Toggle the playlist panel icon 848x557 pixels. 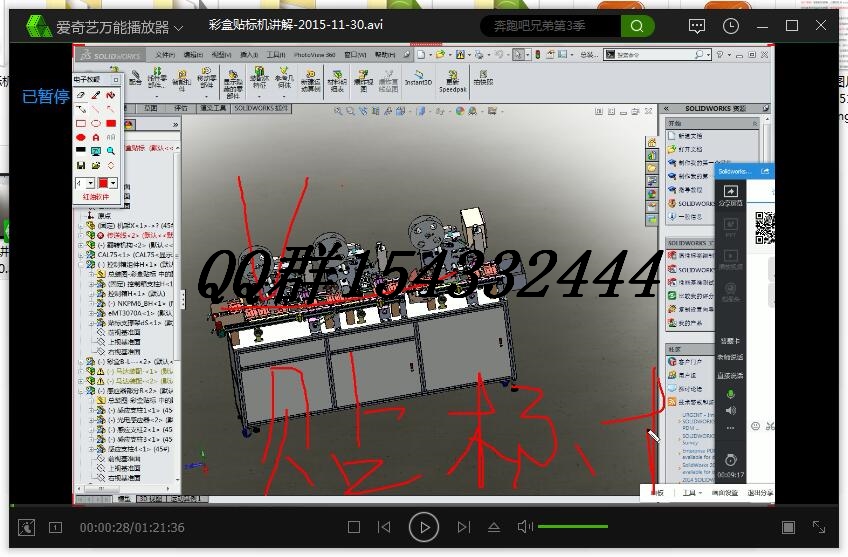(x=789, y=527)
